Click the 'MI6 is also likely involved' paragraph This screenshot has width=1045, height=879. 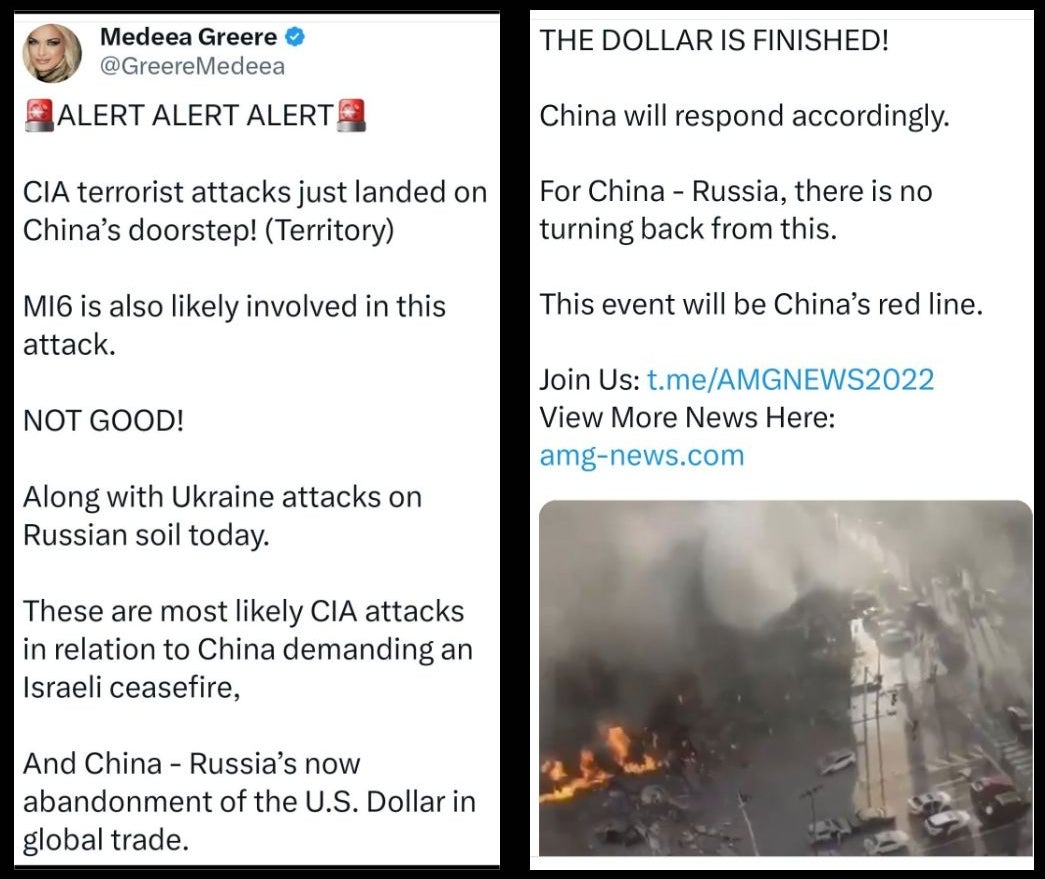click(235, 325)
